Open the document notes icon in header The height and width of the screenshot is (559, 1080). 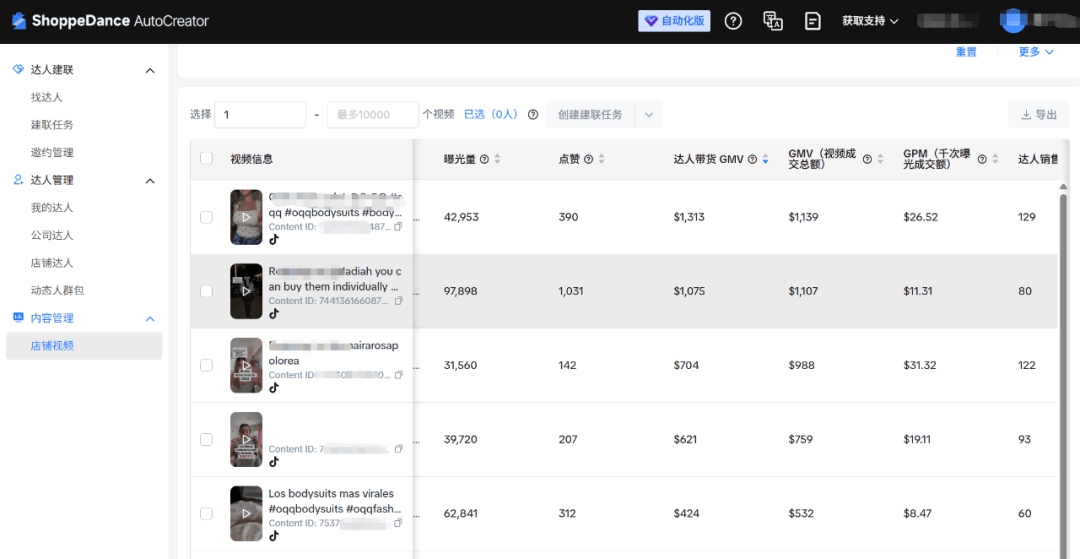point(813,21)
